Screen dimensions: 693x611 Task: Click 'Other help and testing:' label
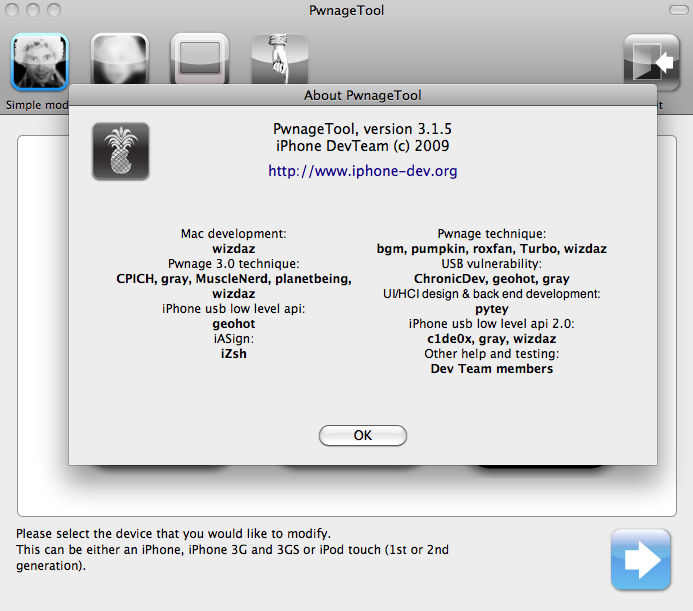coord(491,354)
